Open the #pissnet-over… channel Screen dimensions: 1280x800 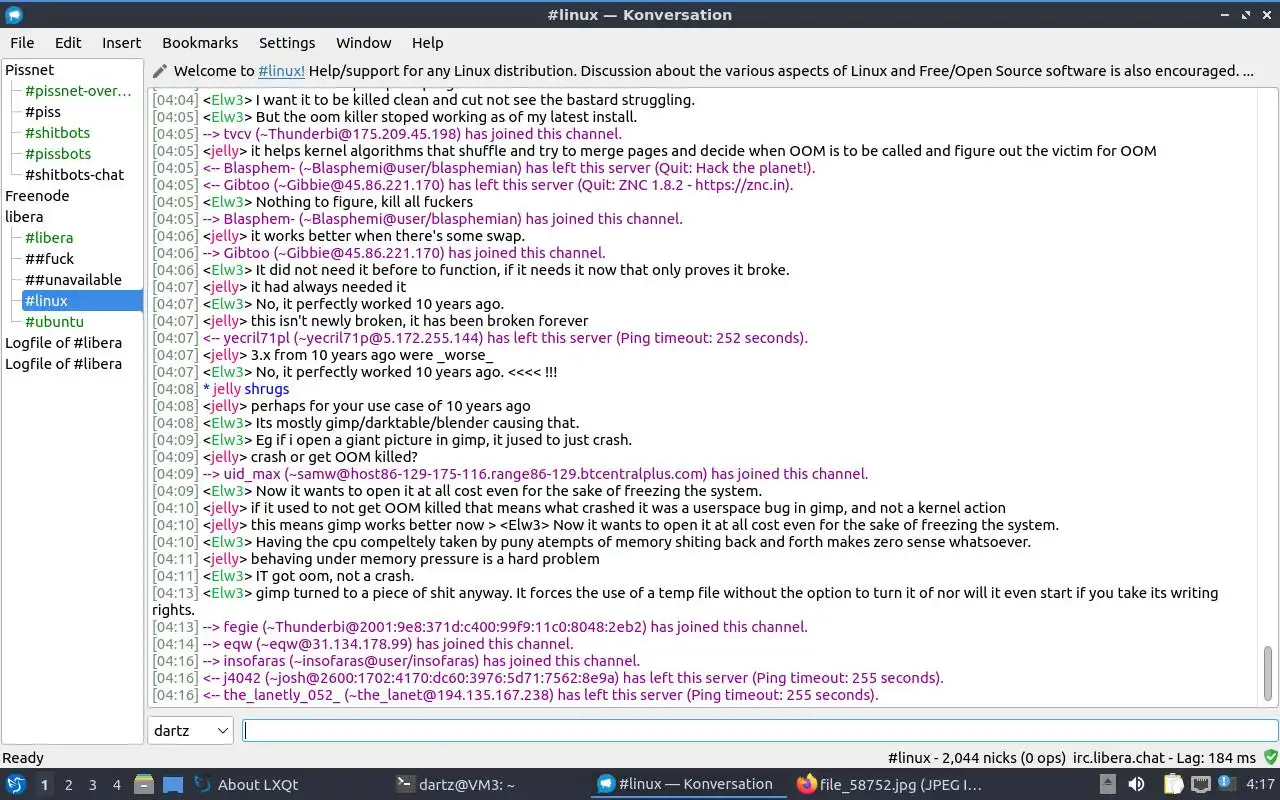(78, 91)
